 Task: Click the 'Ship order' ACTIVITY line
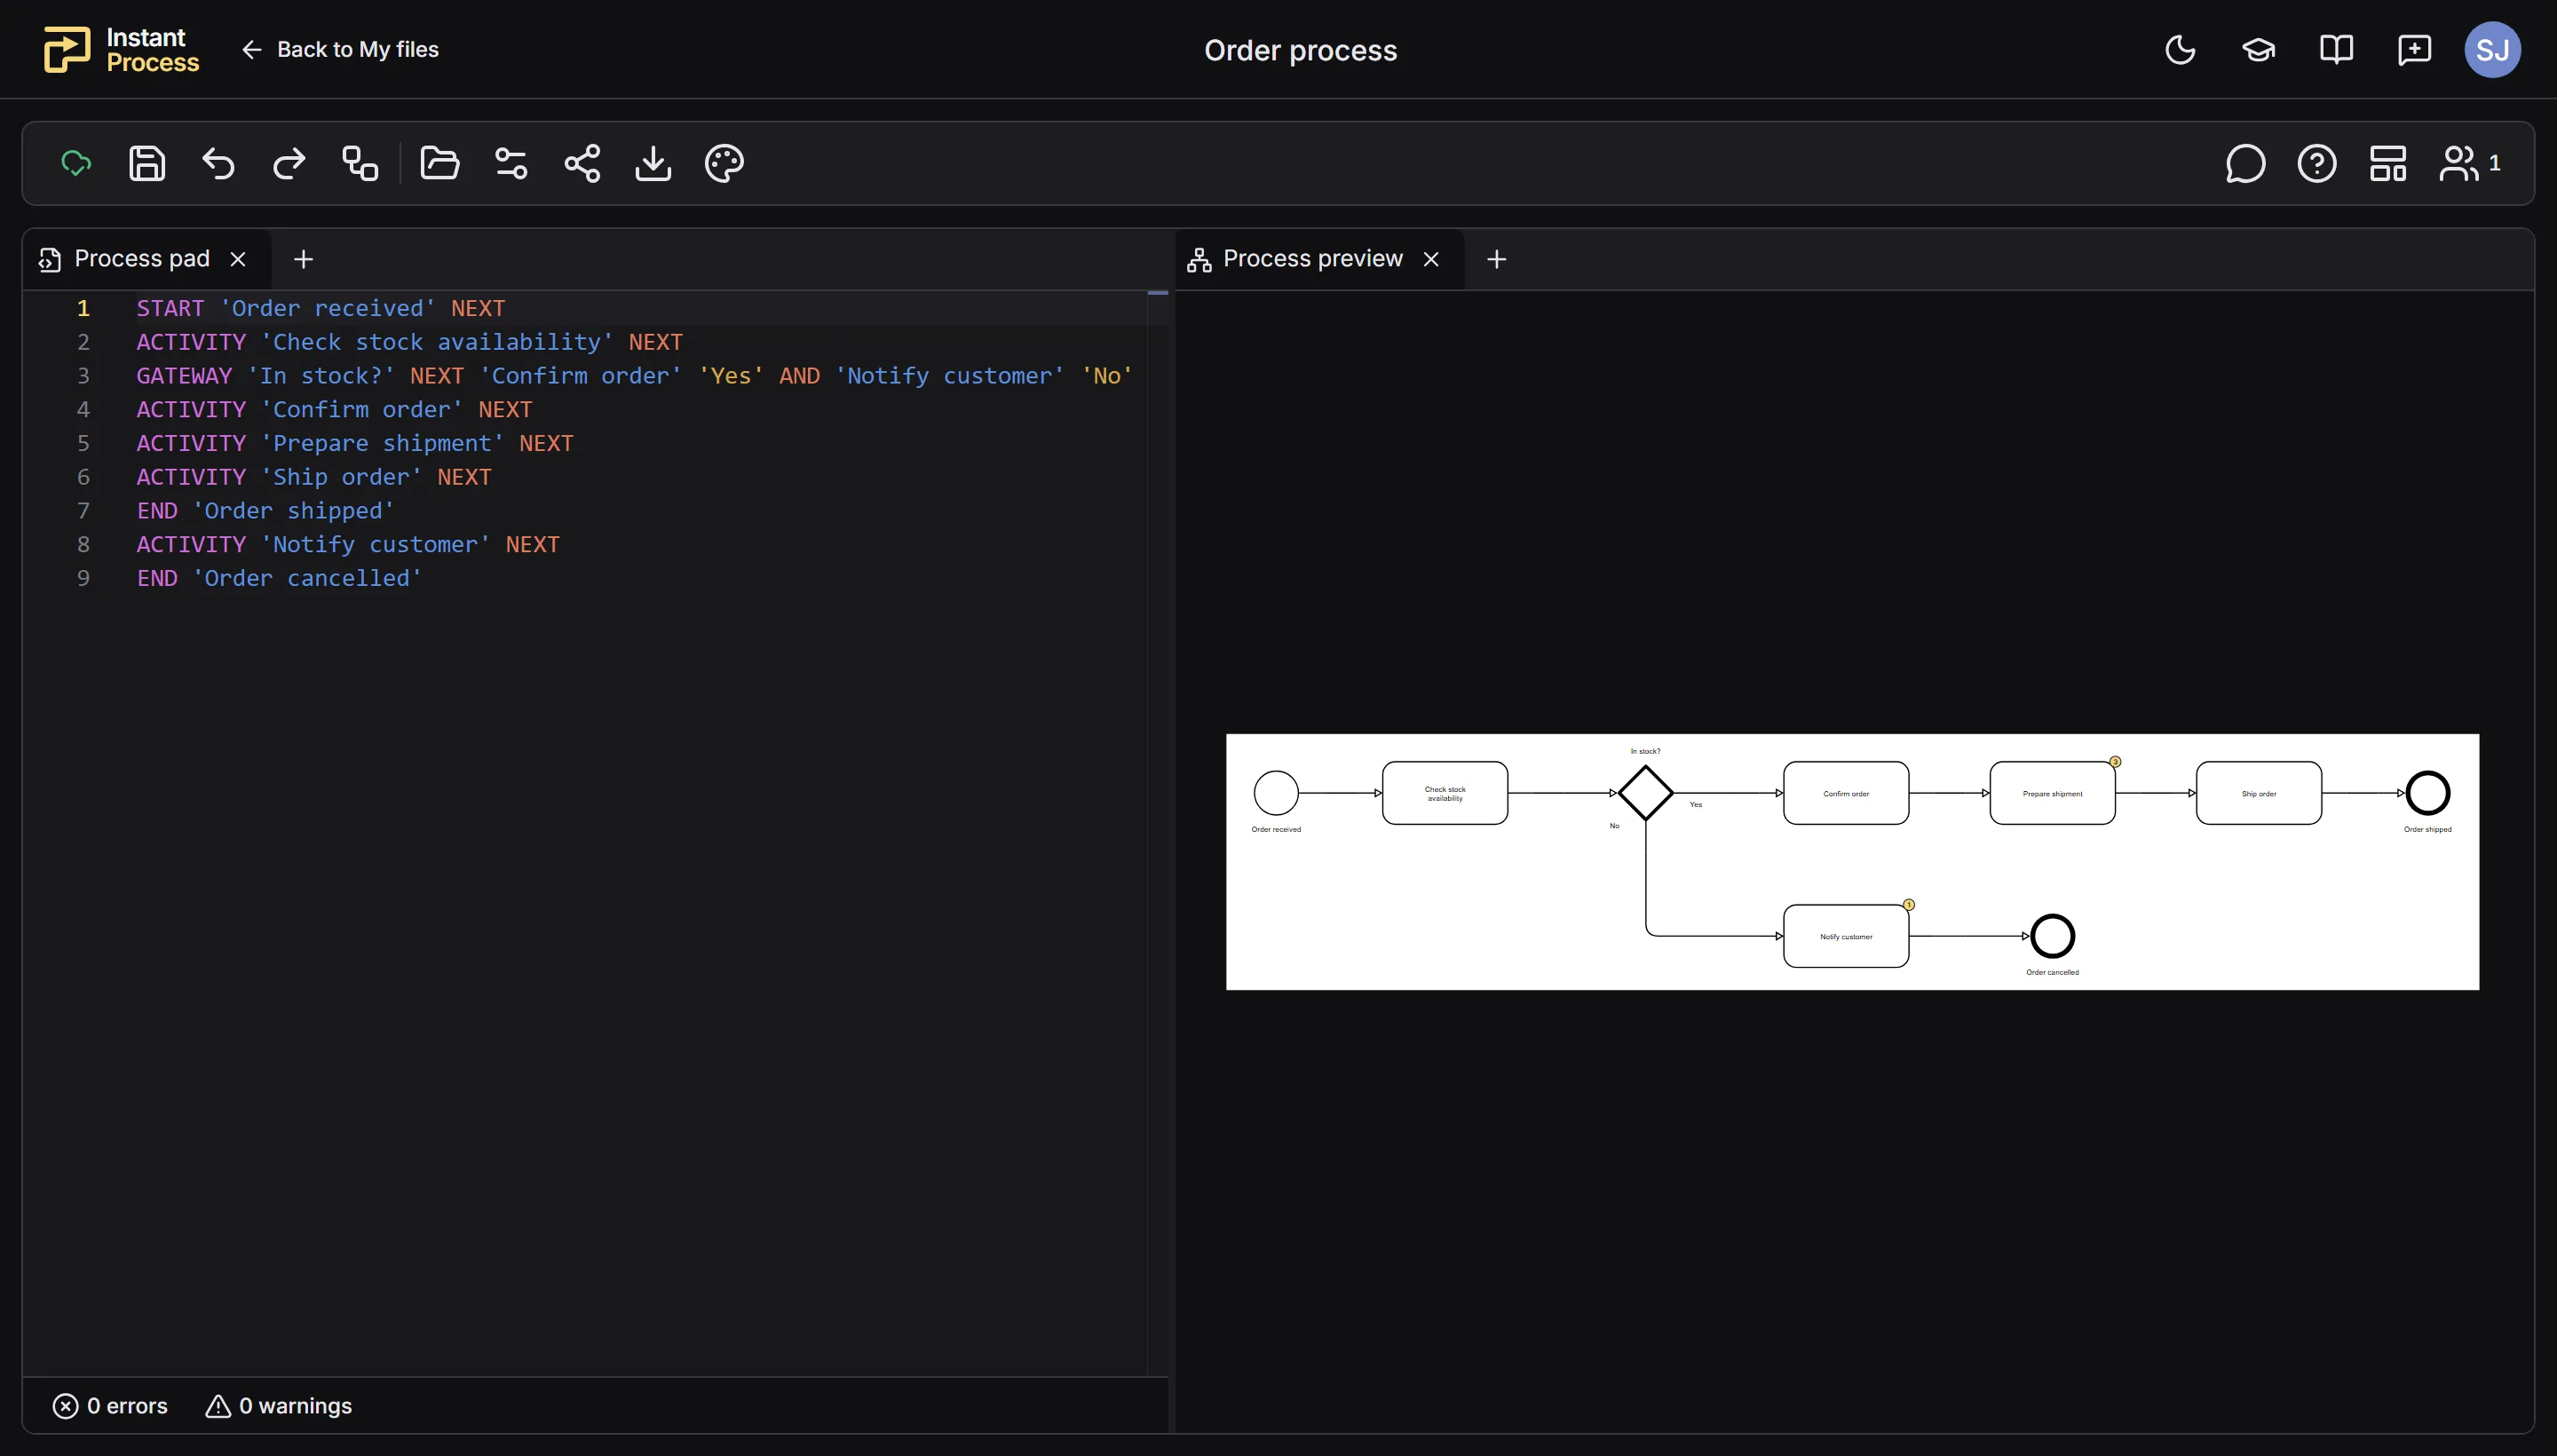(314, 476)
